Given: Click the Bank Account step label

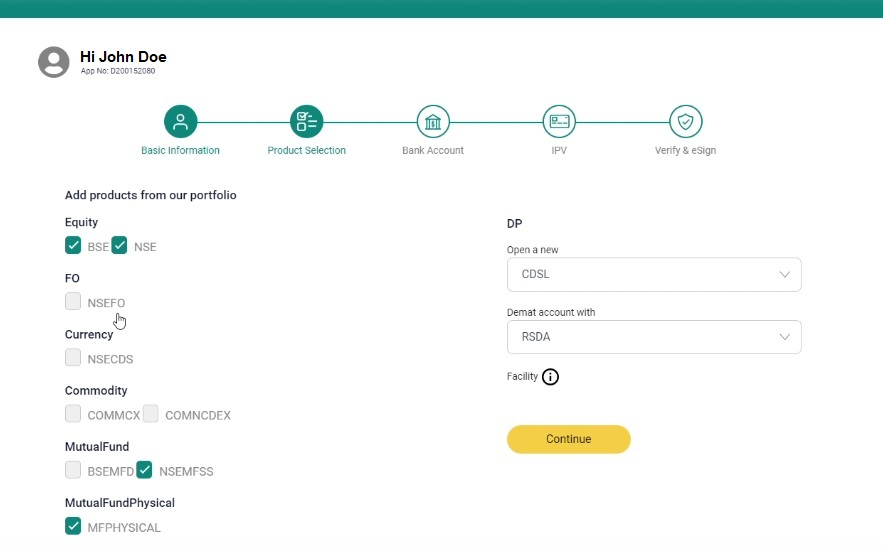Looking at the screenshot, I should pos(432,150).
